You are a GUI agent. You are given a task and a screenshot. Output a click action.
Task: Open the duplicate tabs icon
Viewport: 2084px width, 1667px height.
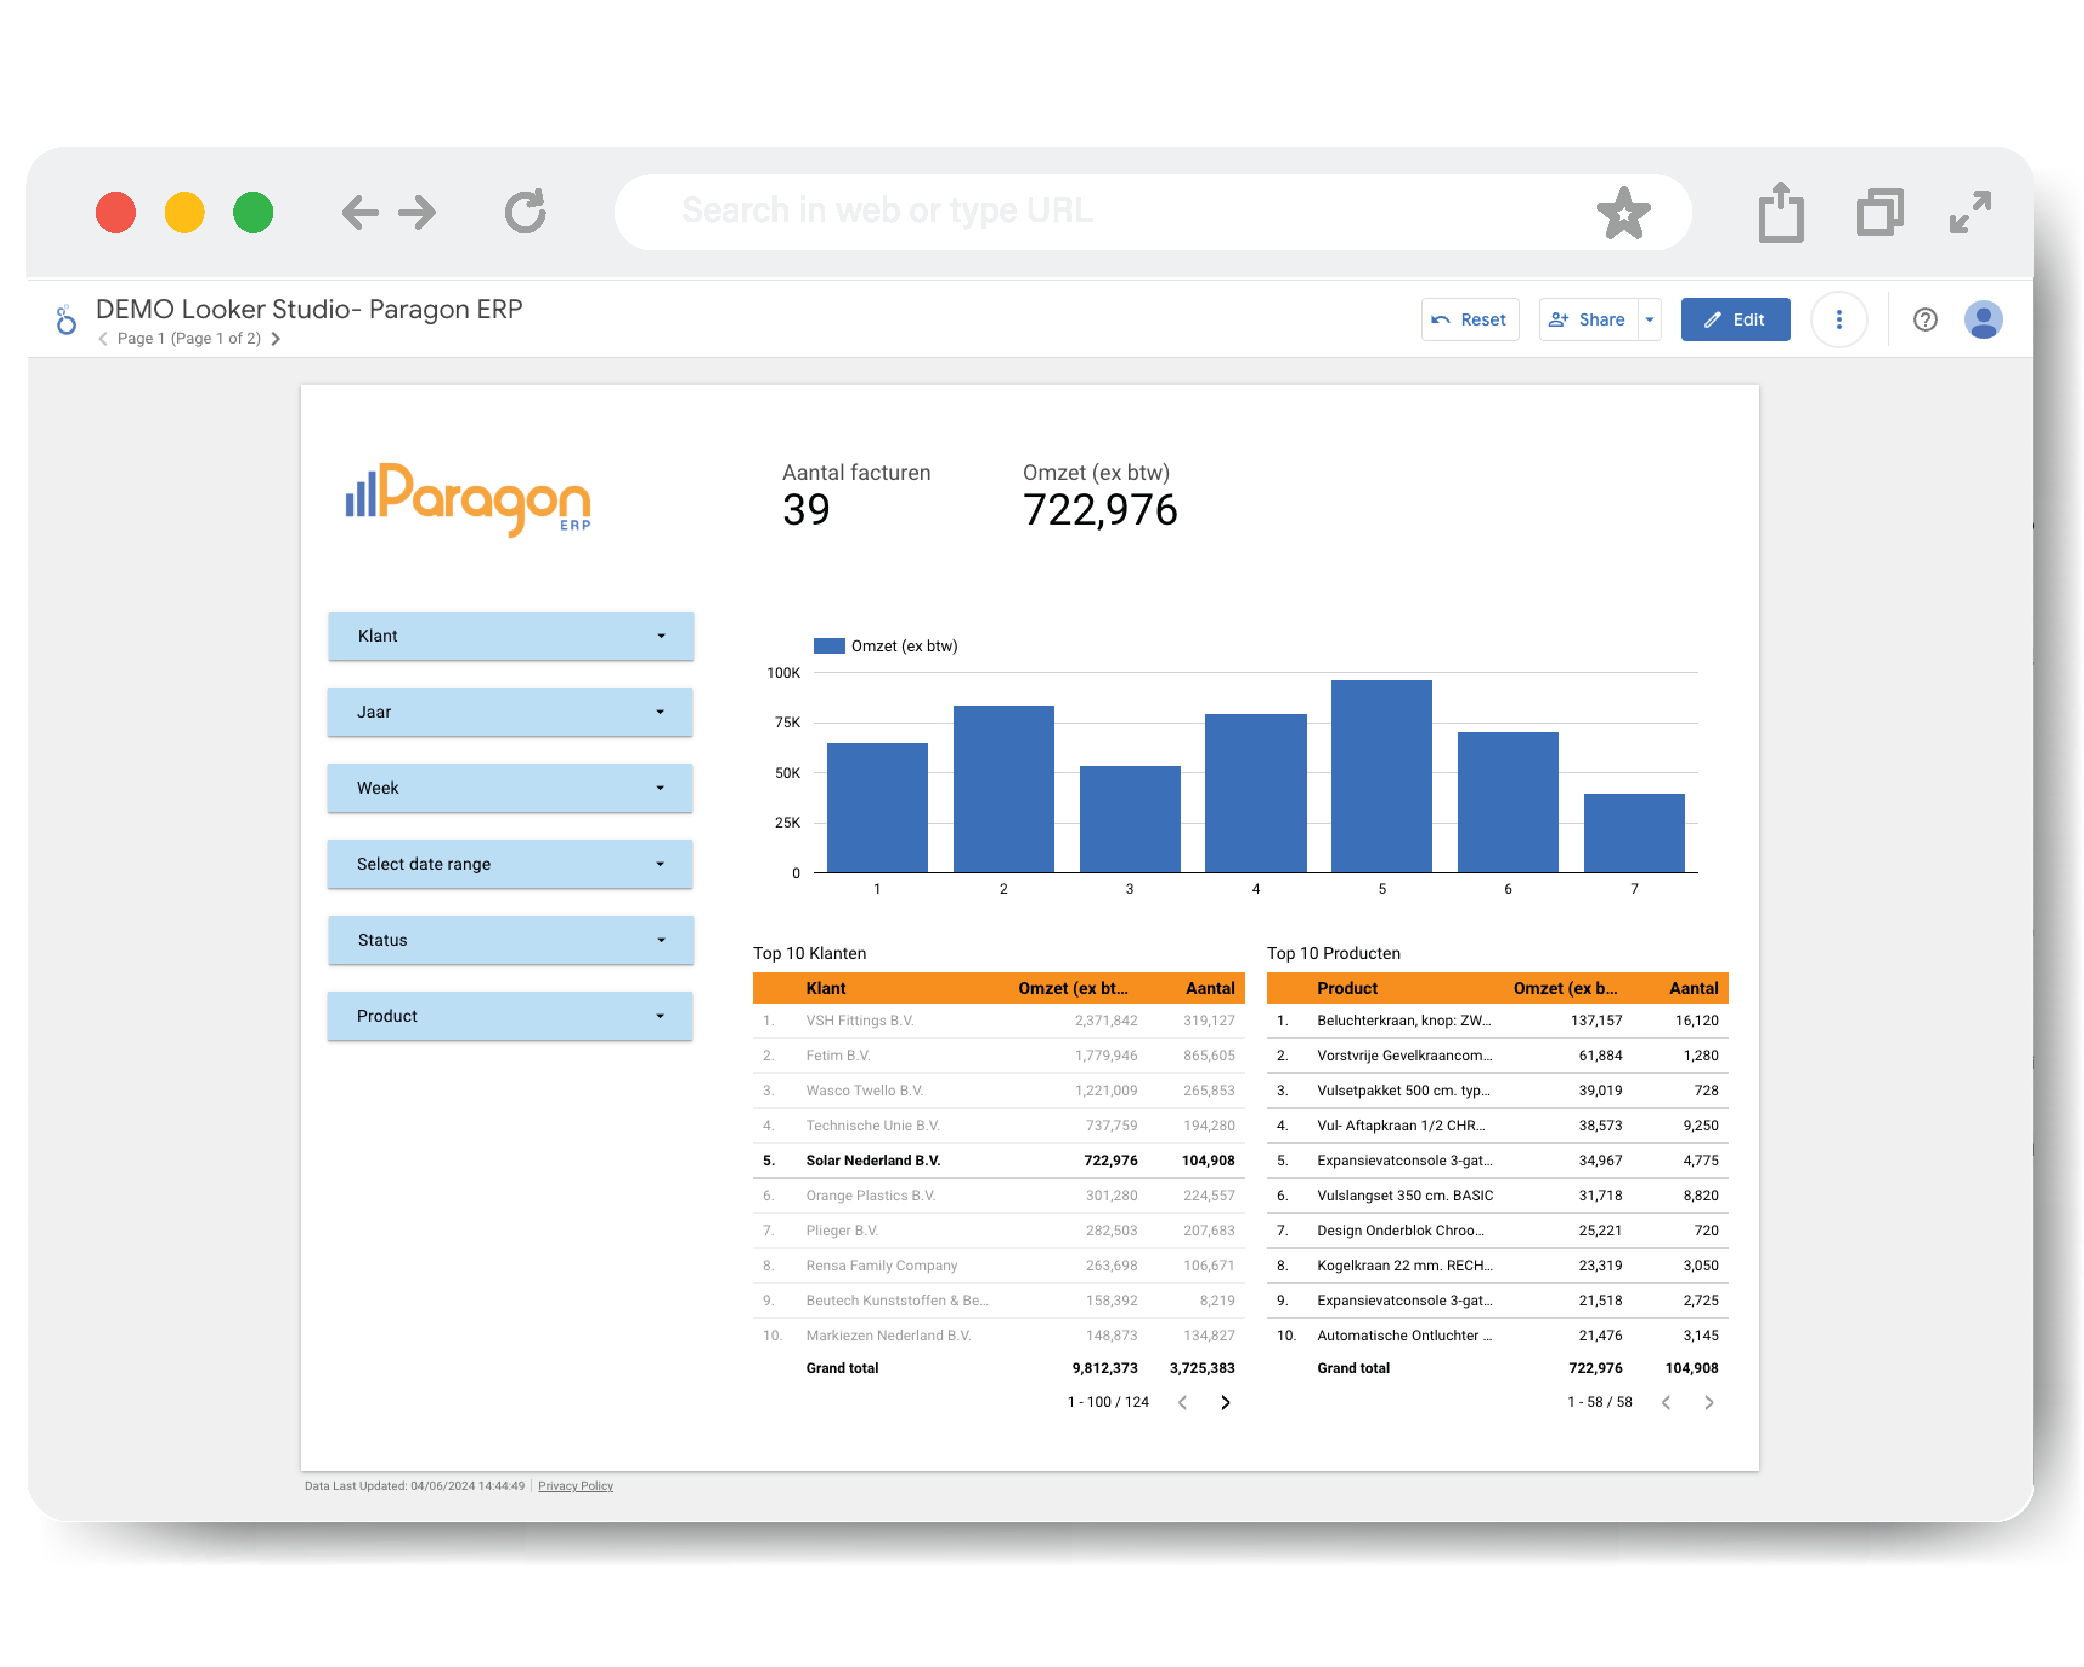tap(1880, 212)
